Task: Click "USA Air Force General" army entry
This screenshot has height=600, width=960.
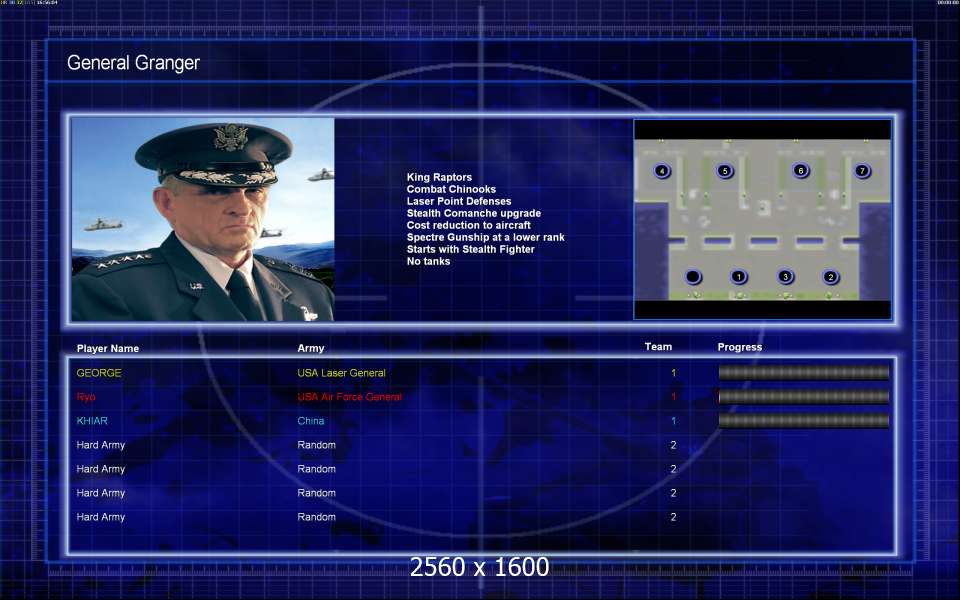Action: (x=350, y=397)
